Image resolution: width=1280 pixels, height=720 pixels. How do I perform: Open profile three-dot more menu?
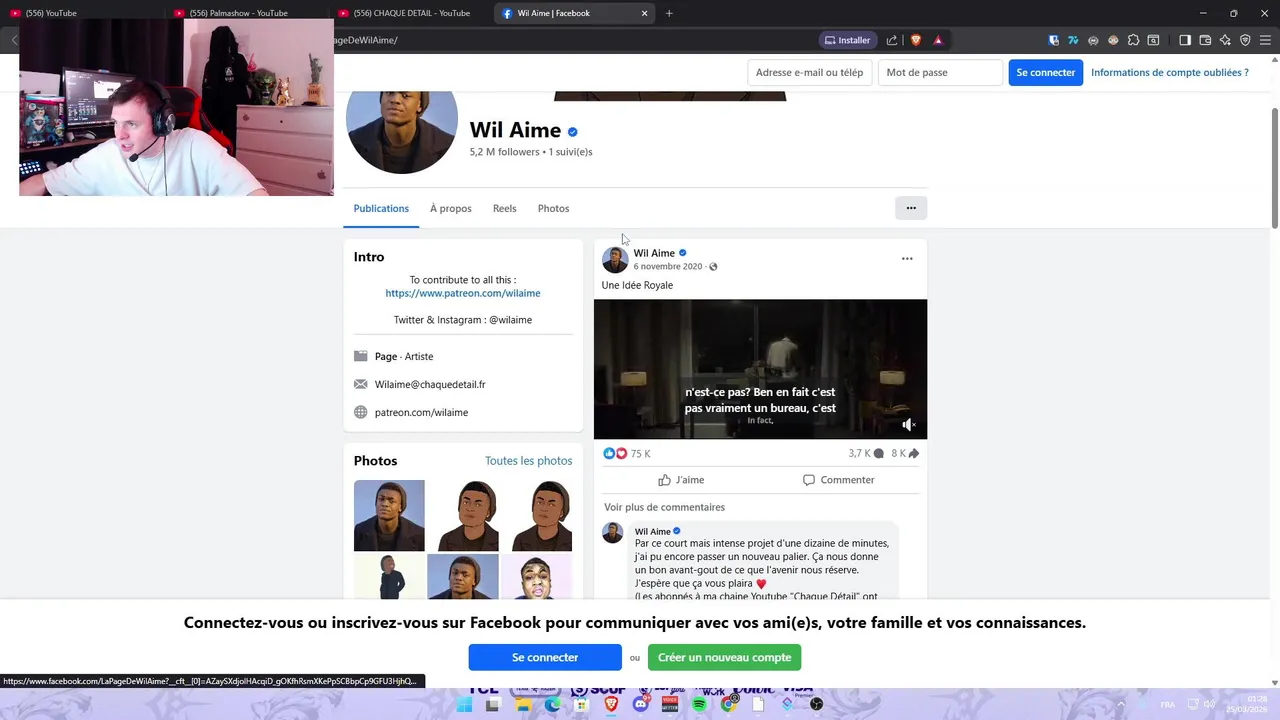click(x=911, y=208)
